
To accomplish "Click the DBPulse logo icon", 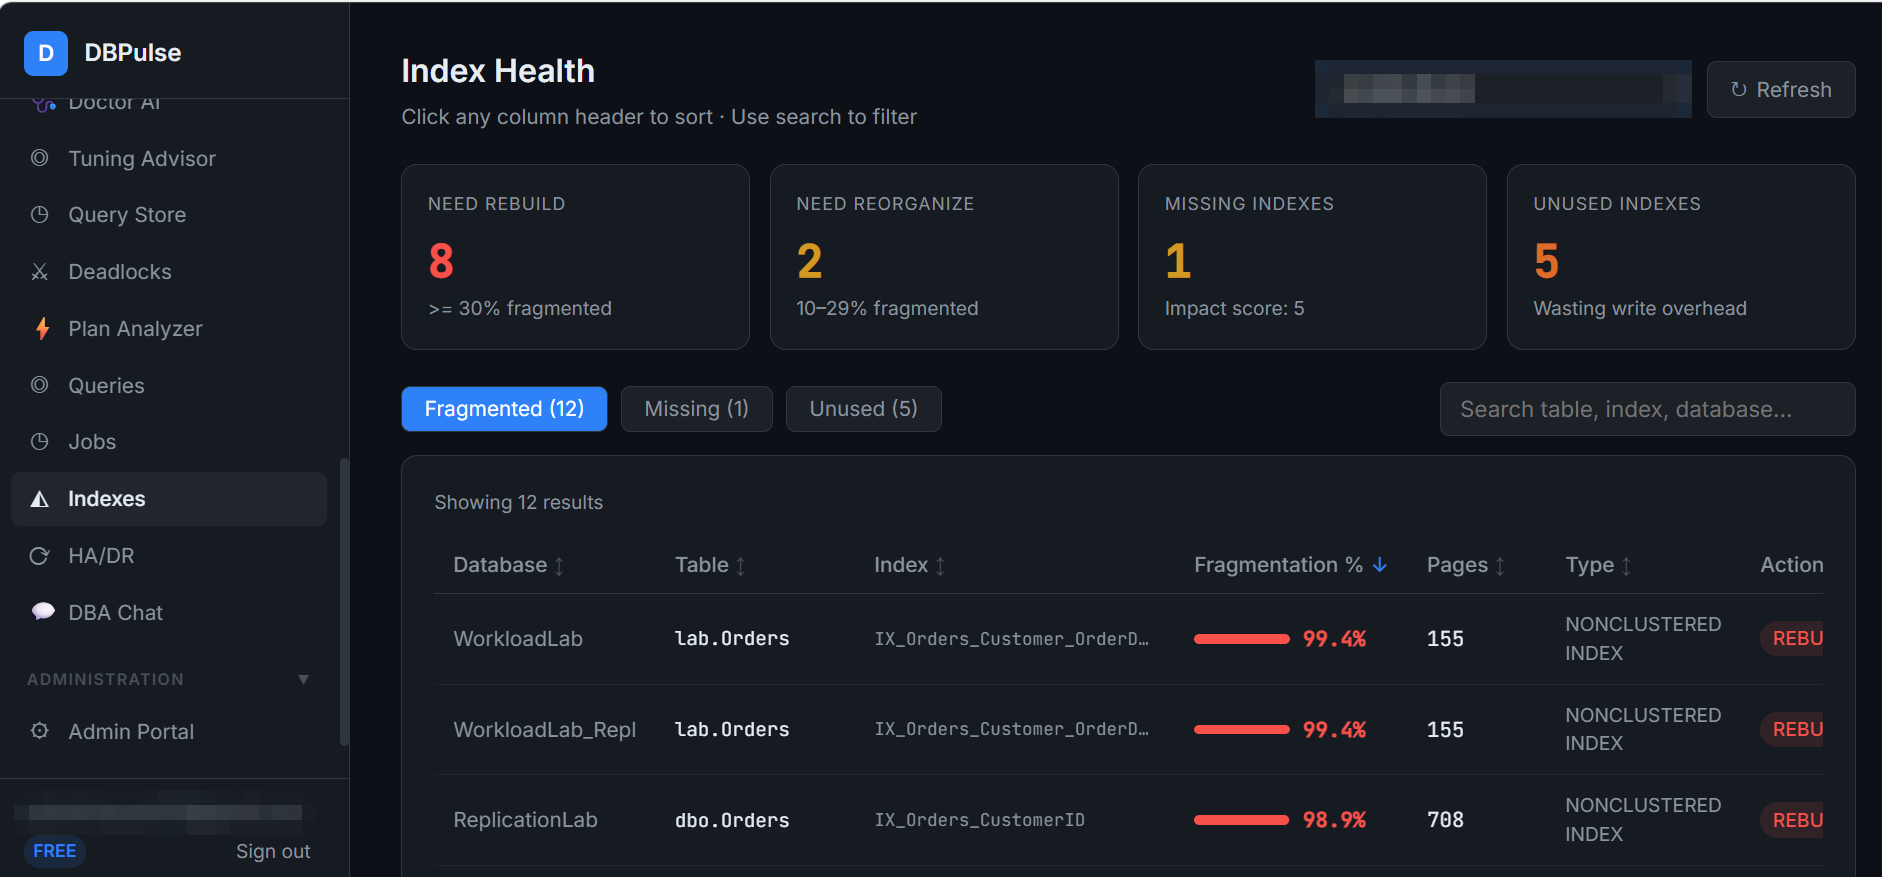I will click(x=46, y=53).
